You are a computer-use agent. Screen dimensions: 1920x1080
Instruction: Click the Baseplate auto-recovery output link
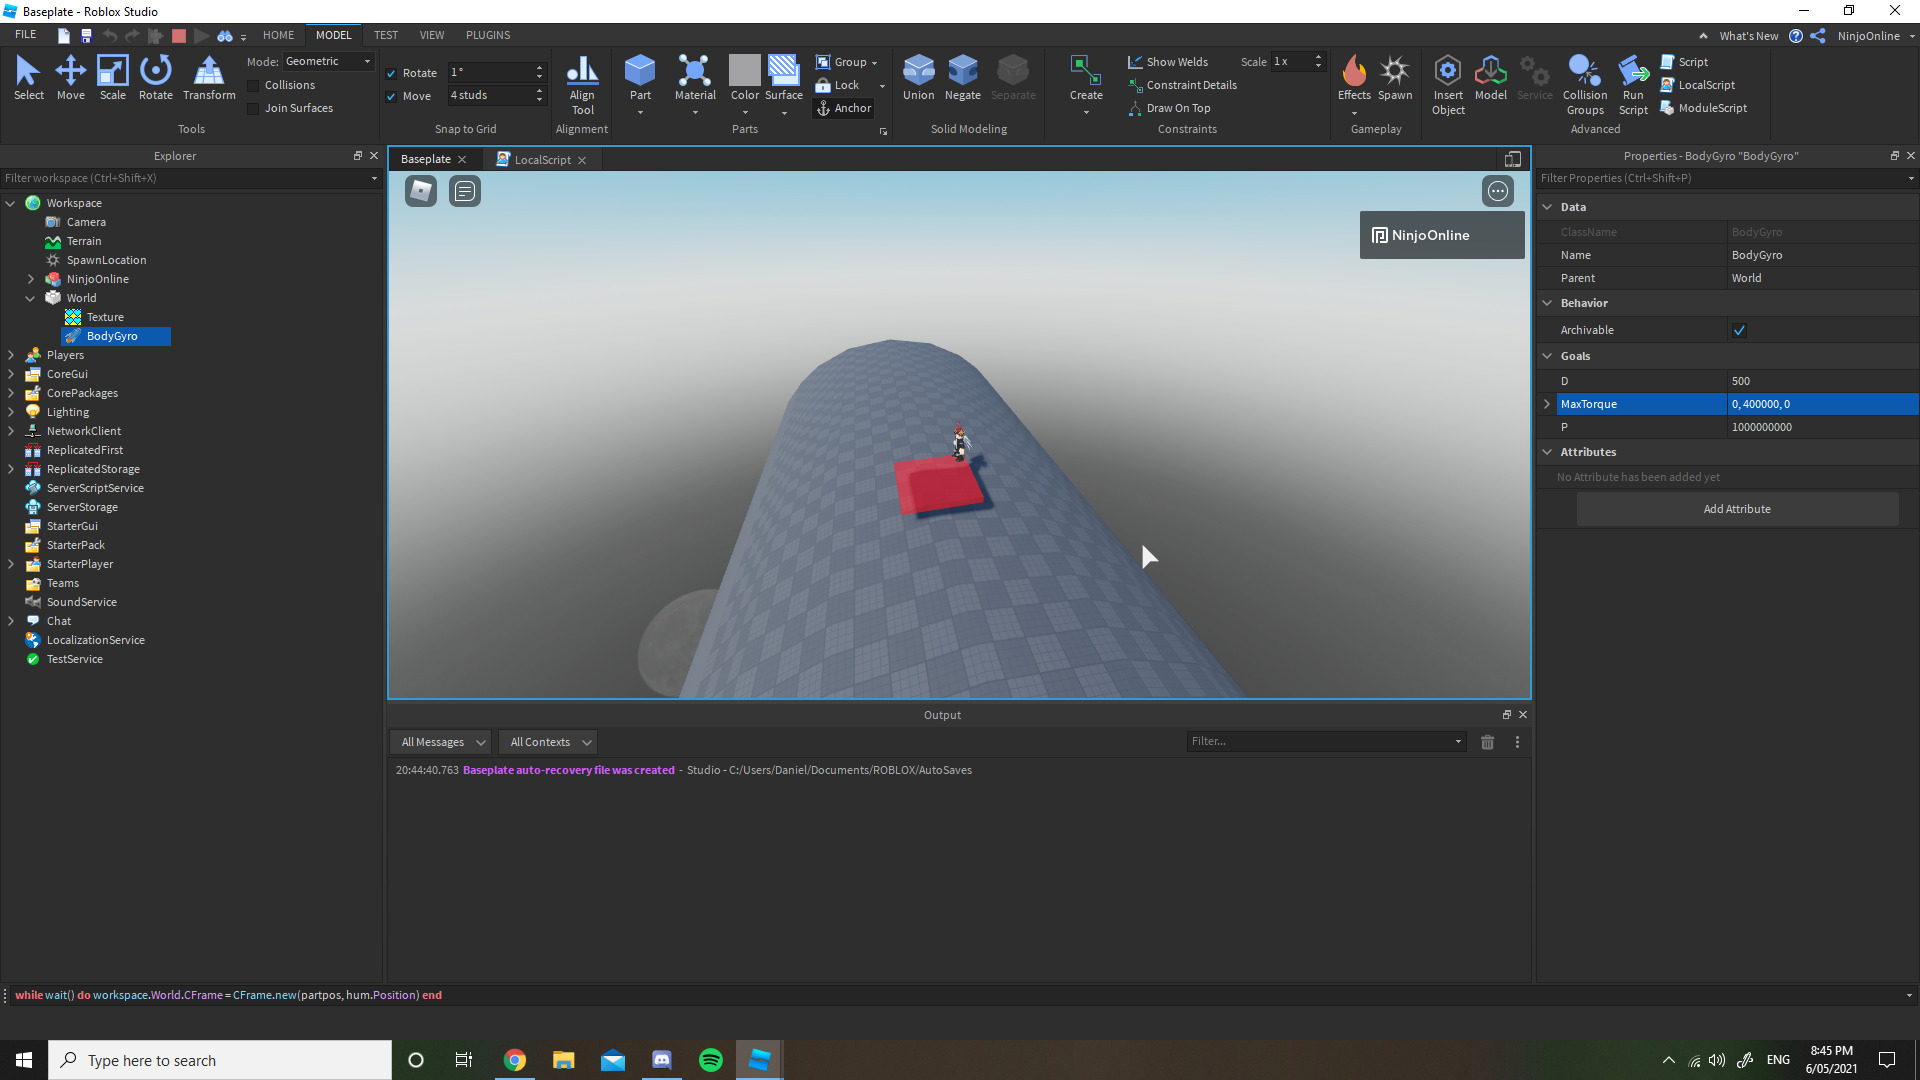click(568, 770)
